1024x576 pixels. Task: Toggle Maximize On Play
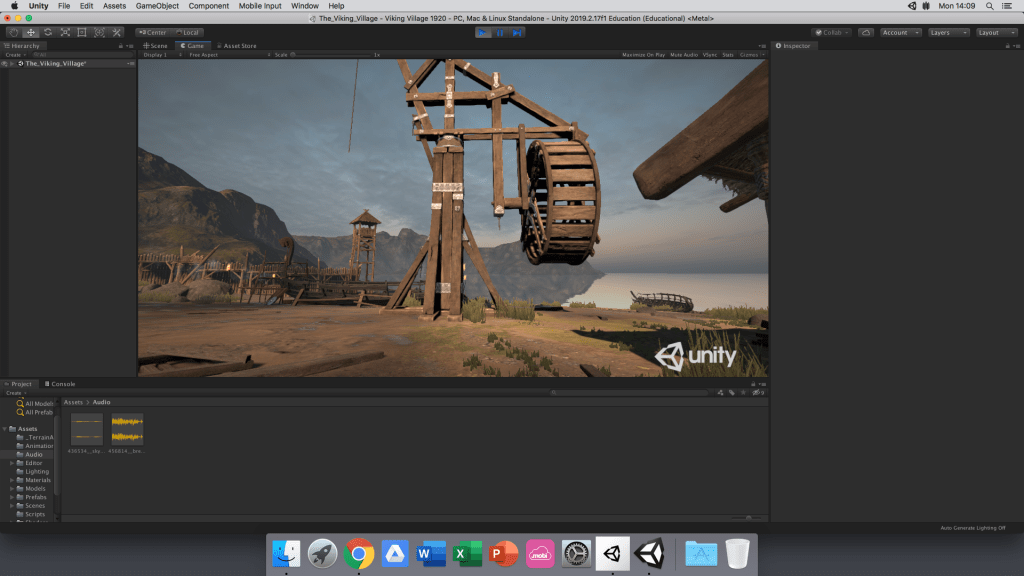645,55
